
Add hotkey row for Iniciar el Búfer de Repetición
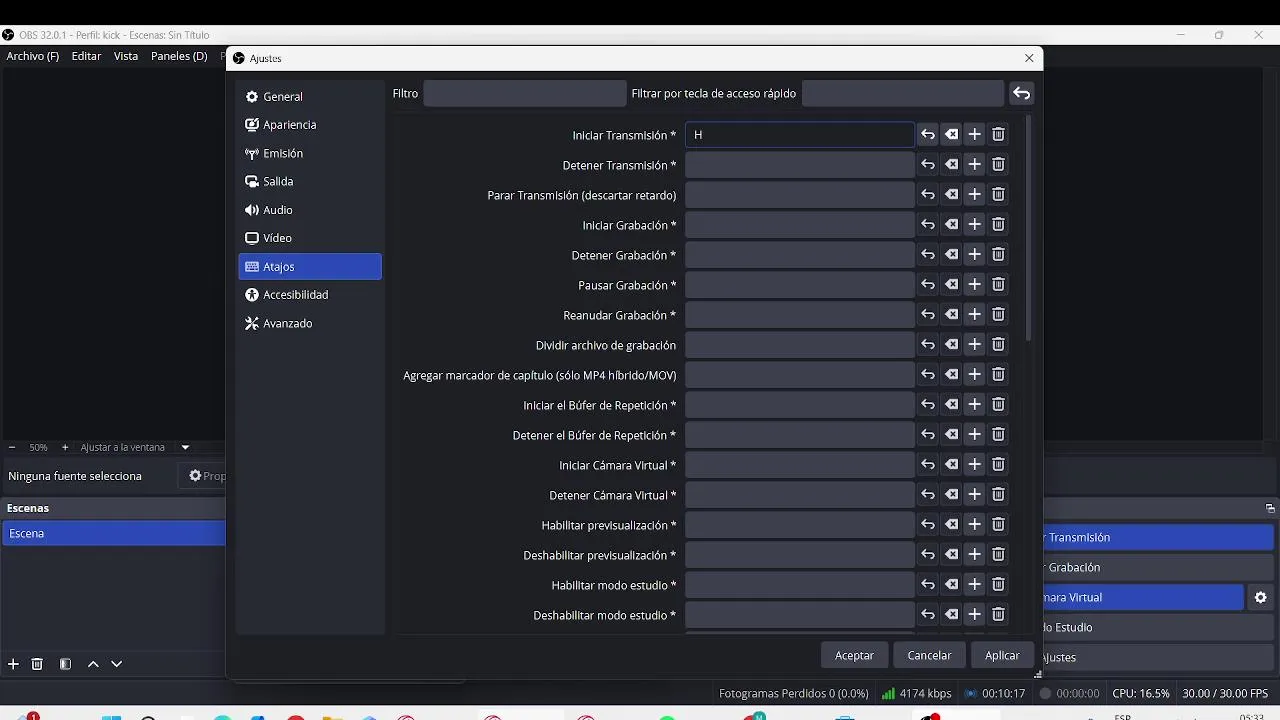(x=975, y=405)
